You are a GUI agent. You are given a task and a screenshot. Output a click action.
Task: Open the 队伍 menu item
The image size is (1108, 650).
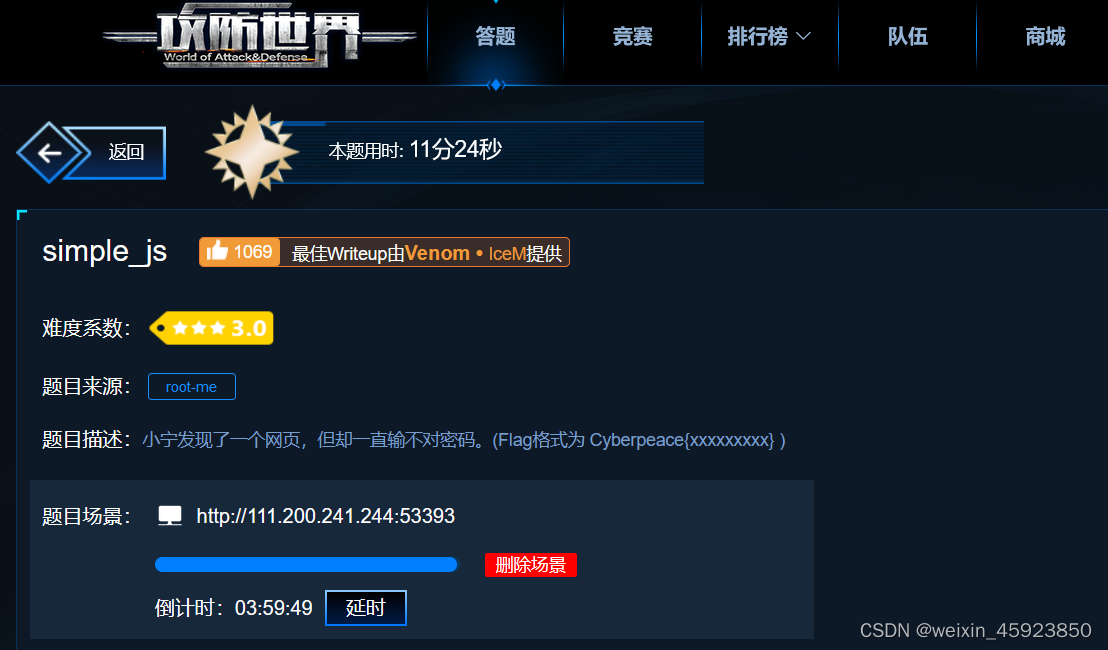tap(908, 36)
